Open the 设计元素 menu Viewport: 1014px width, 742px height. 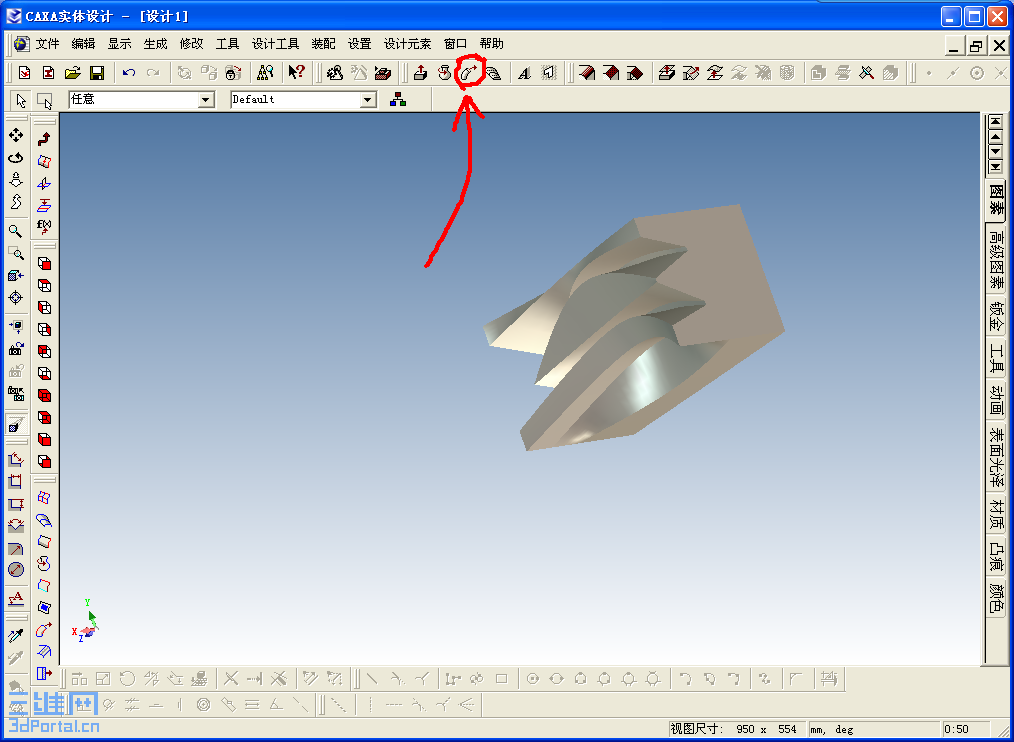pos(407,44)
